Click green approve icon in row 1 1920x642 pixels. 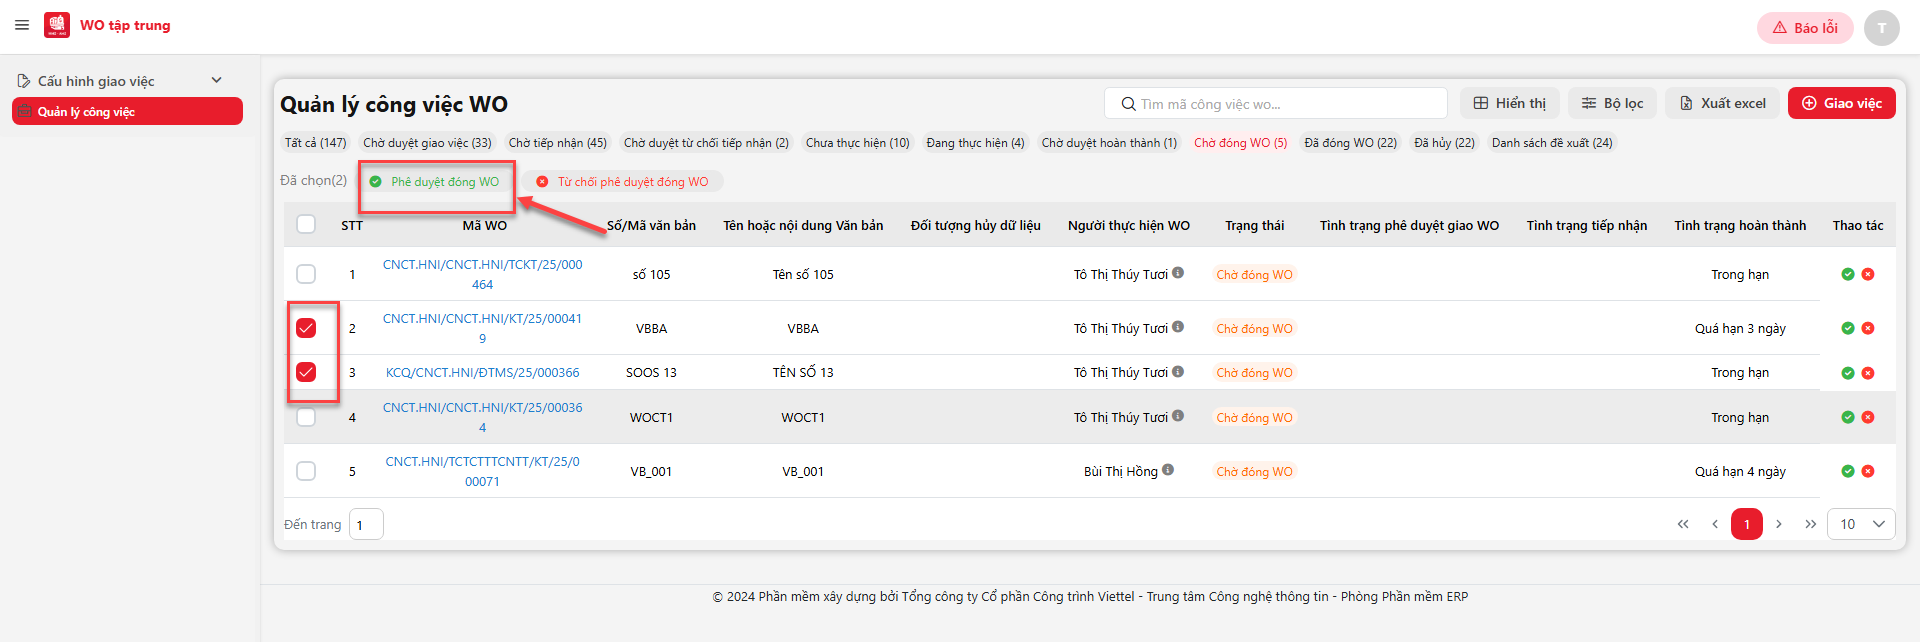click(x=1848, y=274)
